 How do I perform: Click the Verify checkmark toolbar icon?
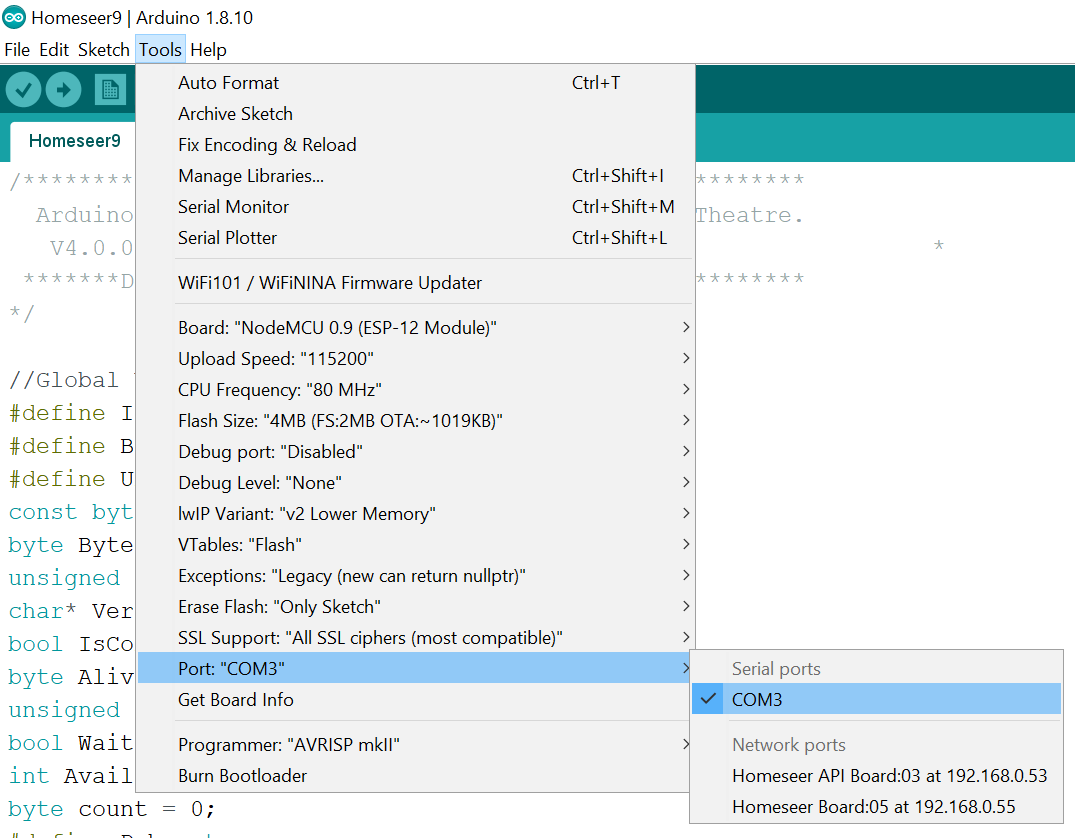(x=24, y=90)
